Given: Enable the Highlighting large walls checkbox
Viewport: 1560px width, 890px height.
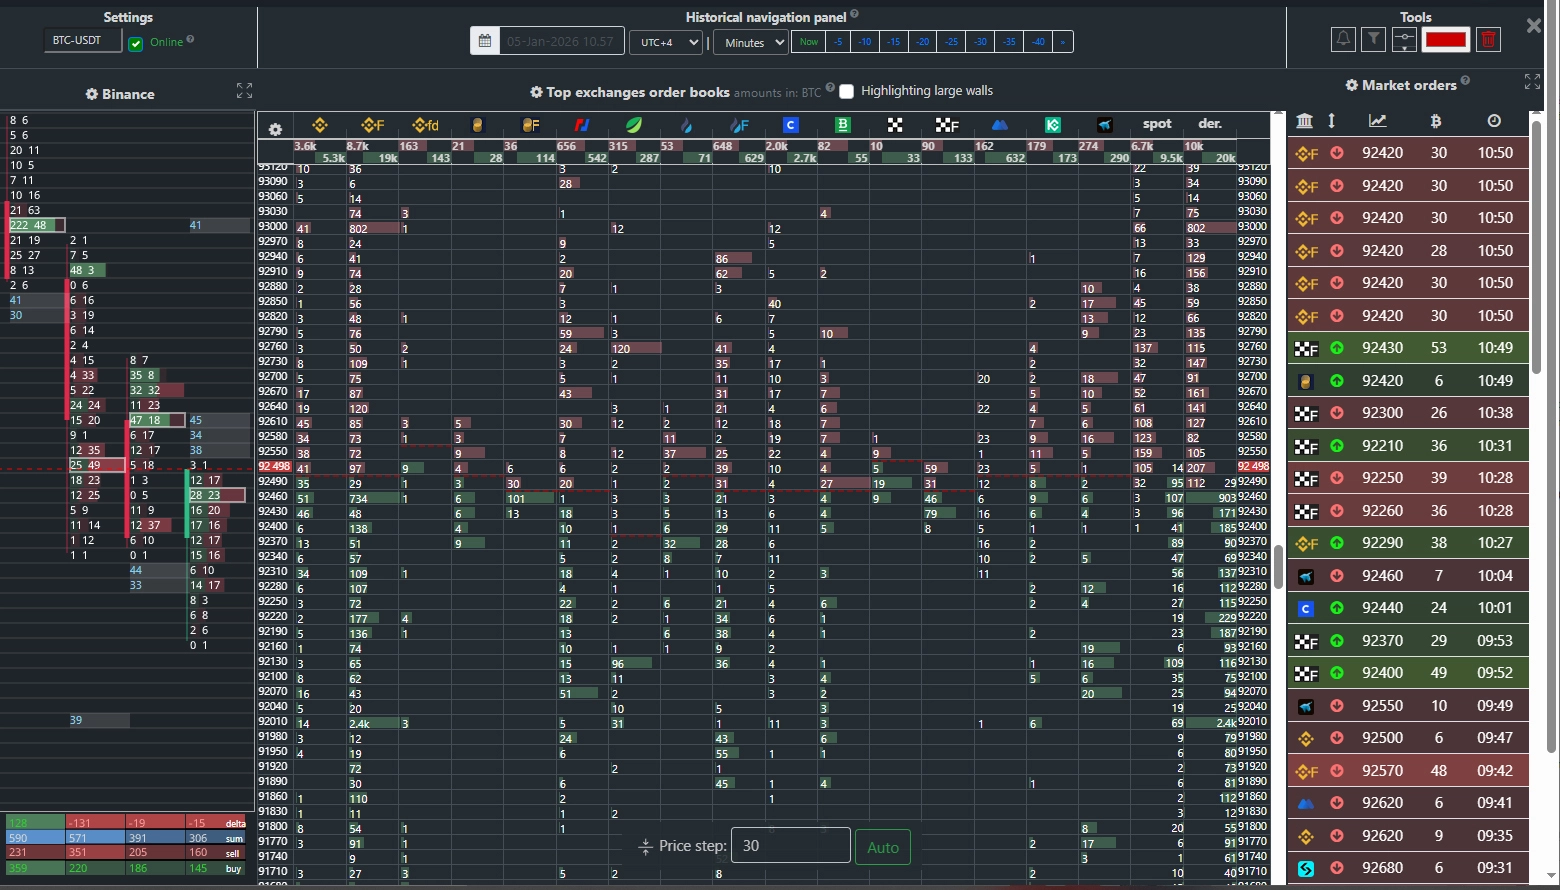Looking at the screenshot, I should coord(846,90).
